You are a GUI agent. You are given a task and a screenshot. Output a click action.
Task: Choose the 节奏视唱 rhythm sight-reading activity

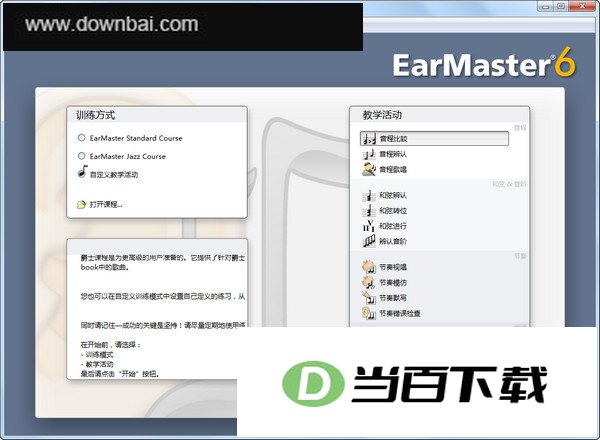pyautogui.click(x=385, y=267)
